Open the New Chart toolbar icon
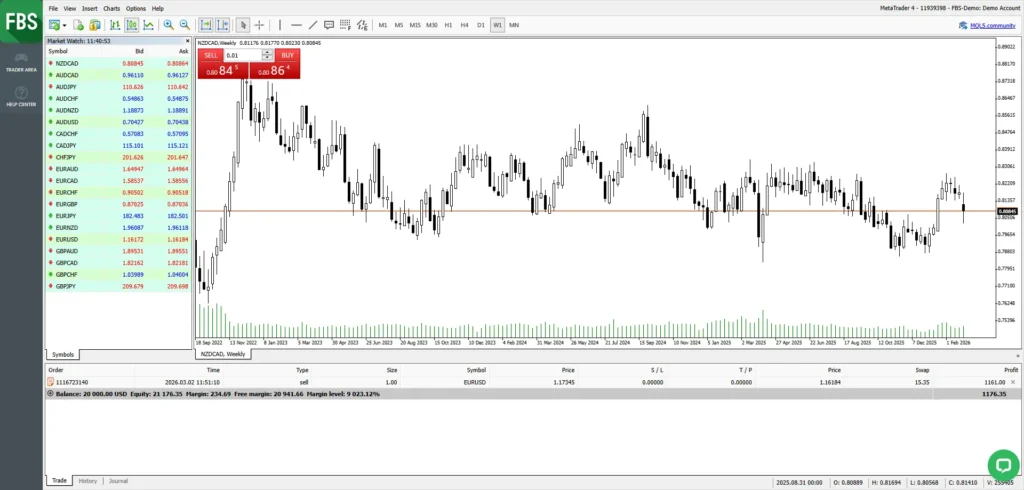 (x=54, y=25)
